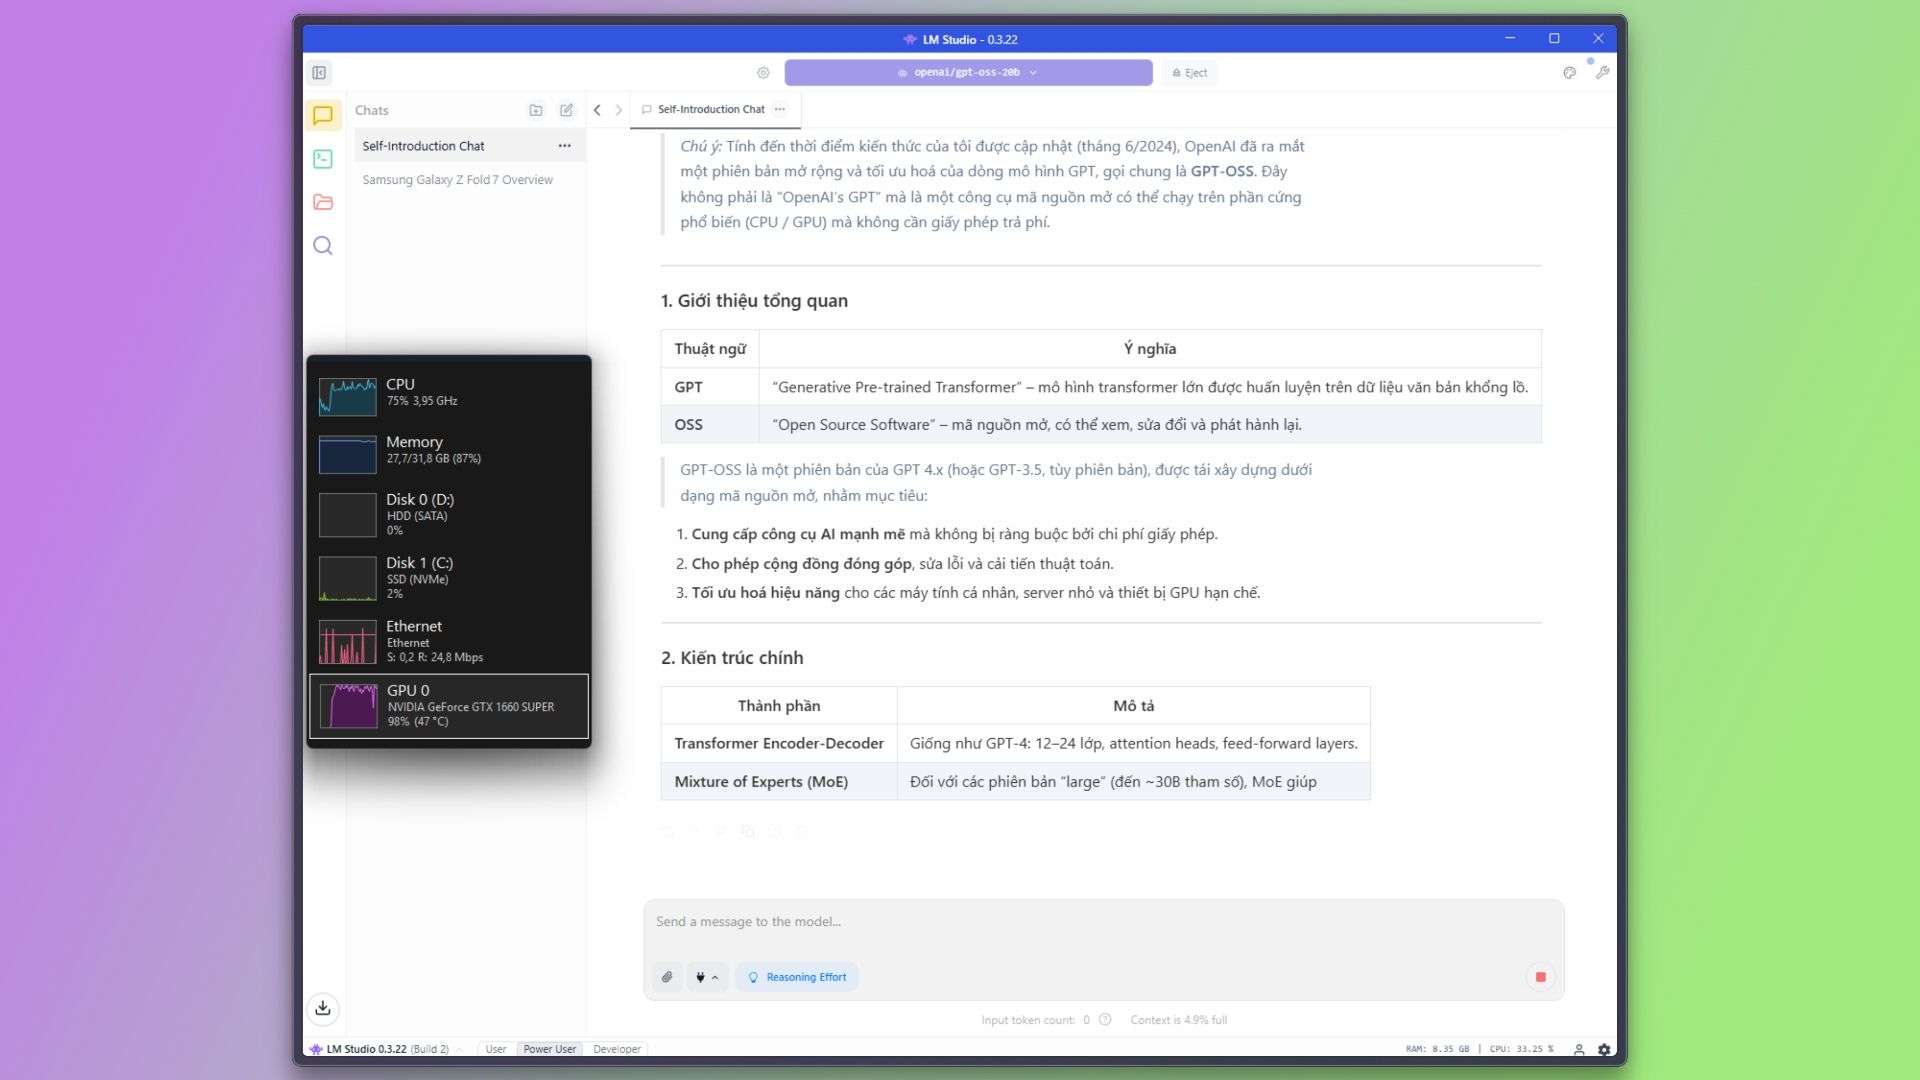The image size is (1920, 1080).
Task: Create a new chat with edit icon
Action: [566, 110]
